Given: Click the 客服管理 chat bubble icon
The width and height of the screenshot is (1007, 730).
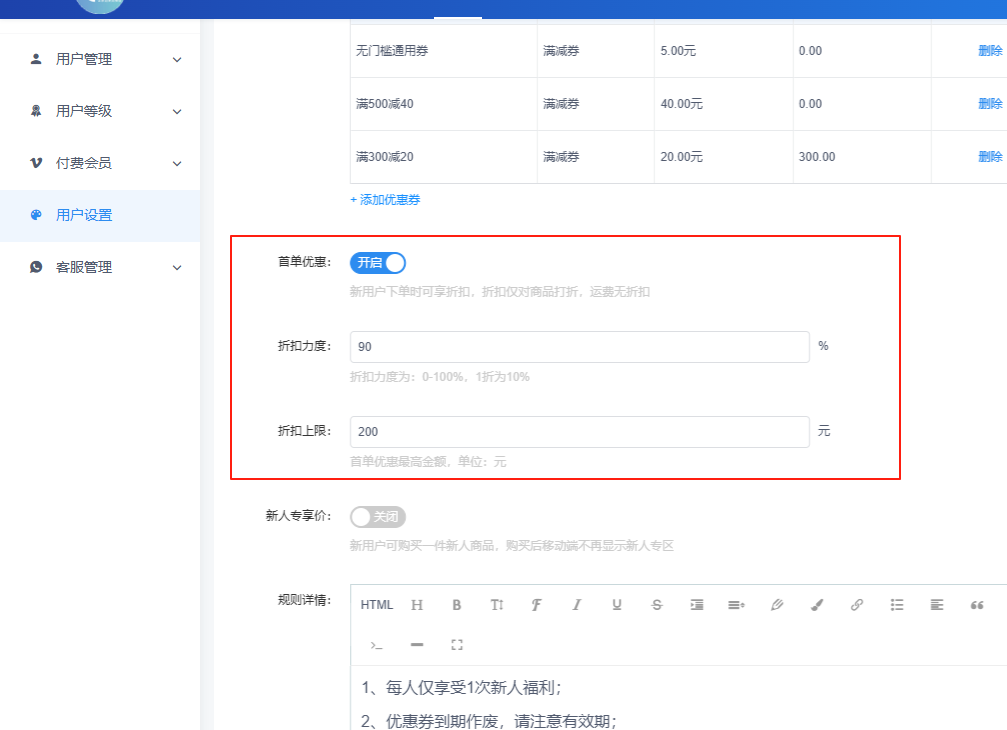Looking at the screenshot, I should [x=36, y=267].
